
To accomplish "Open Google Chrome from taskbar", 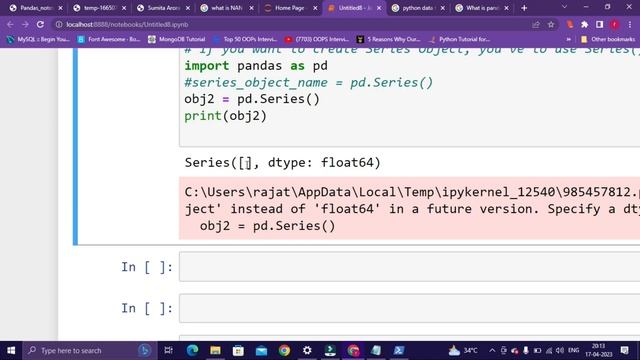I will pyautogui.click(x=284, y=350).
